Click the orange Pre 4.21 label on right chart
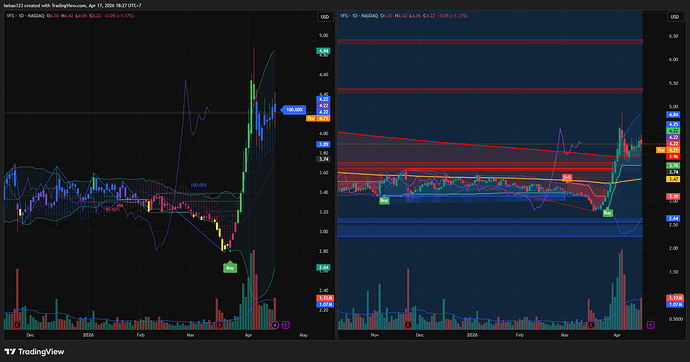 668,150
